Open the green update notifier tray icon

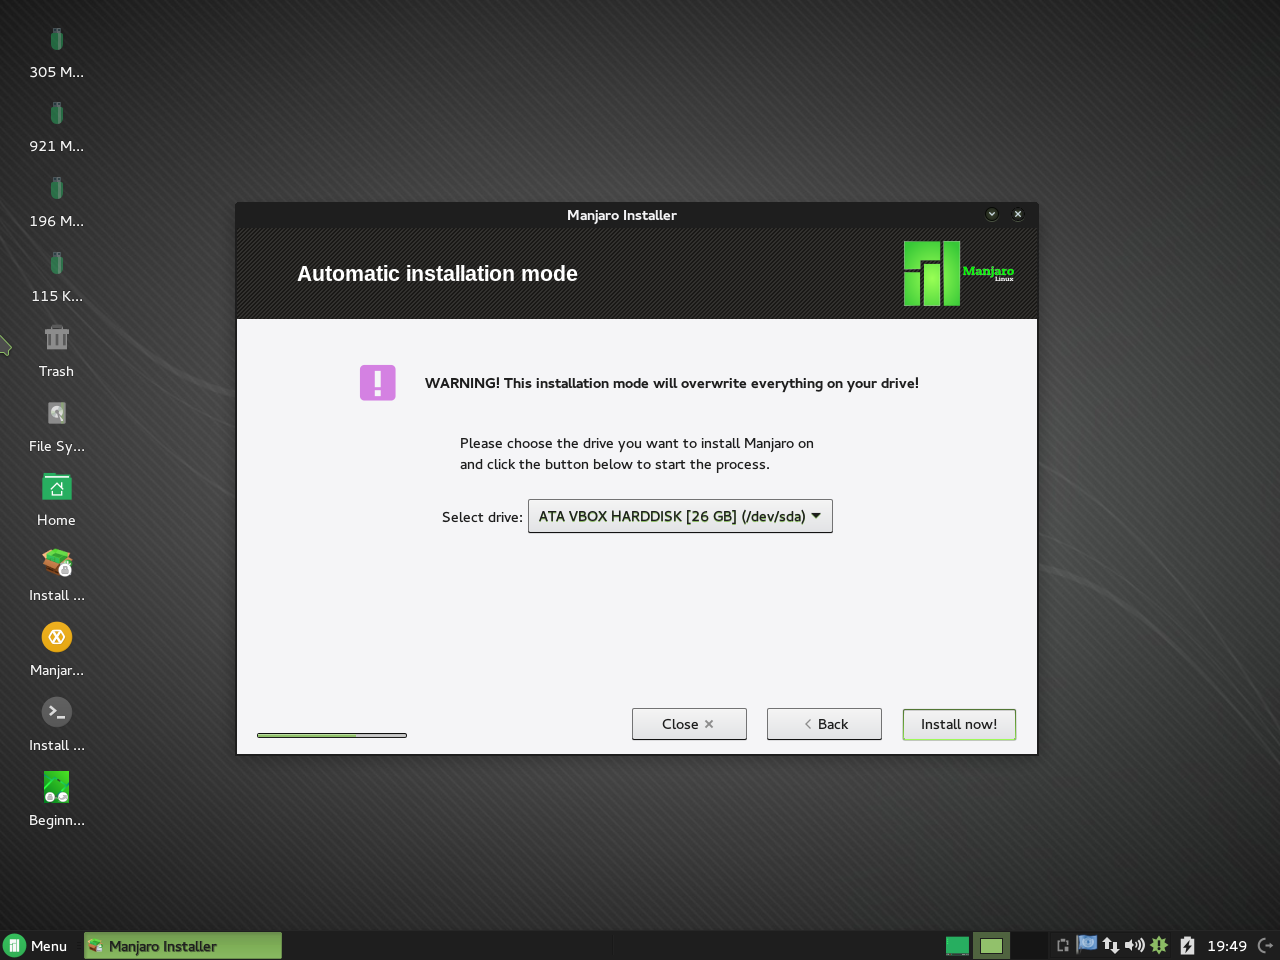coord(1159,945)
